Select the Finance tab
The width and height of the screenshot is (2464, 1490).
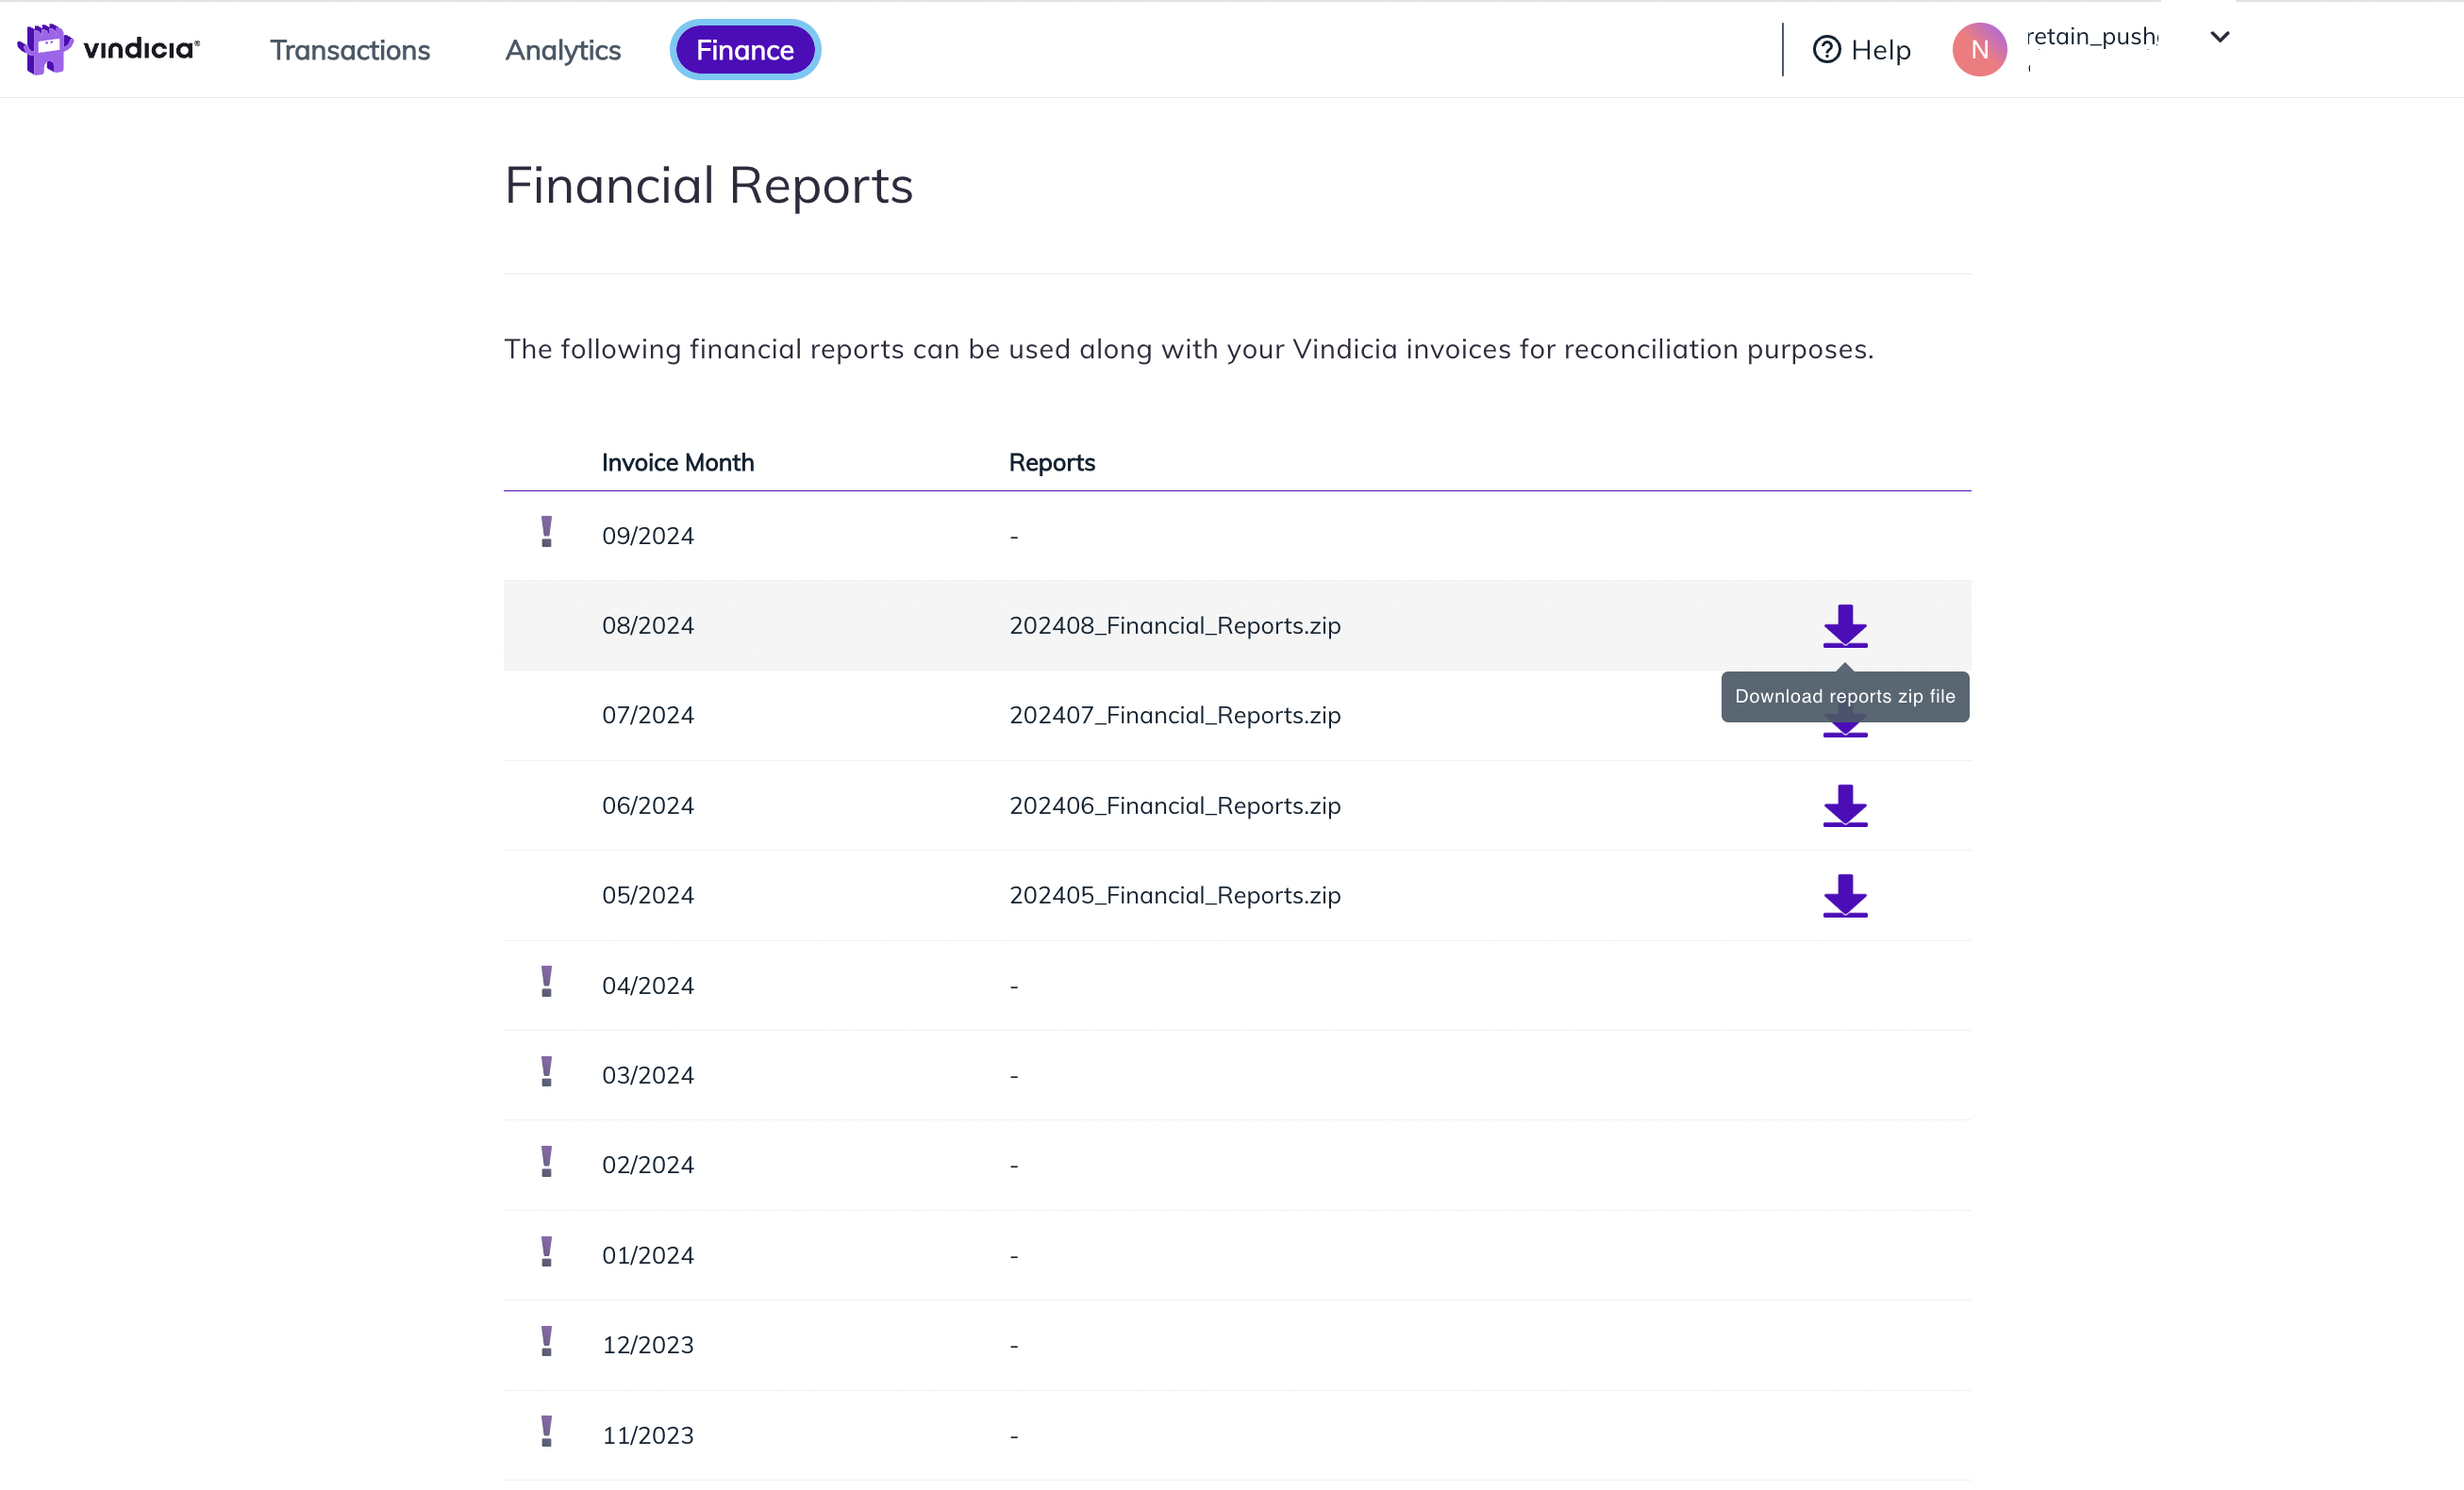(x=745, y=50)
